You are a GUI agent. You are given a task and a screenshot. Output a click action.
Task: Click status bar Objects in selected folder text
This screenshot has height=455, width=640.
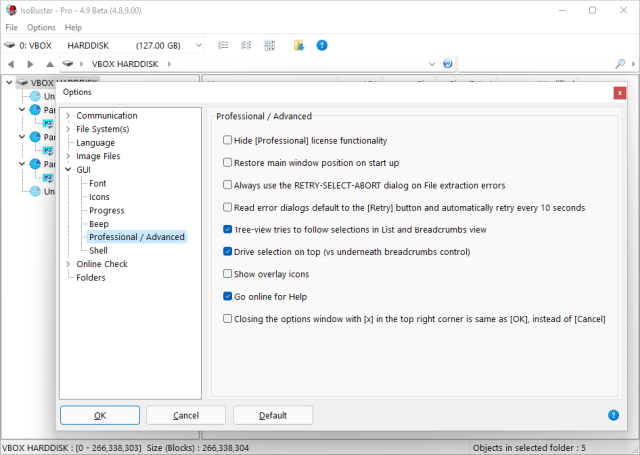pyautogui.click(x=529, y=448)
